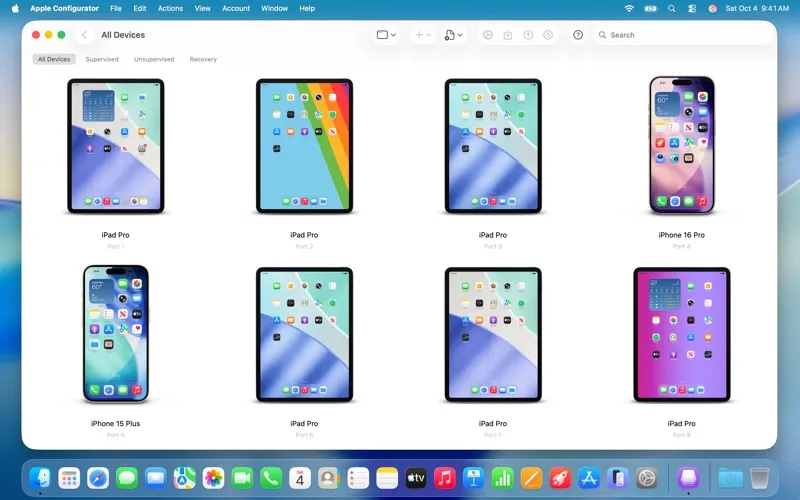Open the Apple Configurator app menu
800x500 pixels.
65,8
